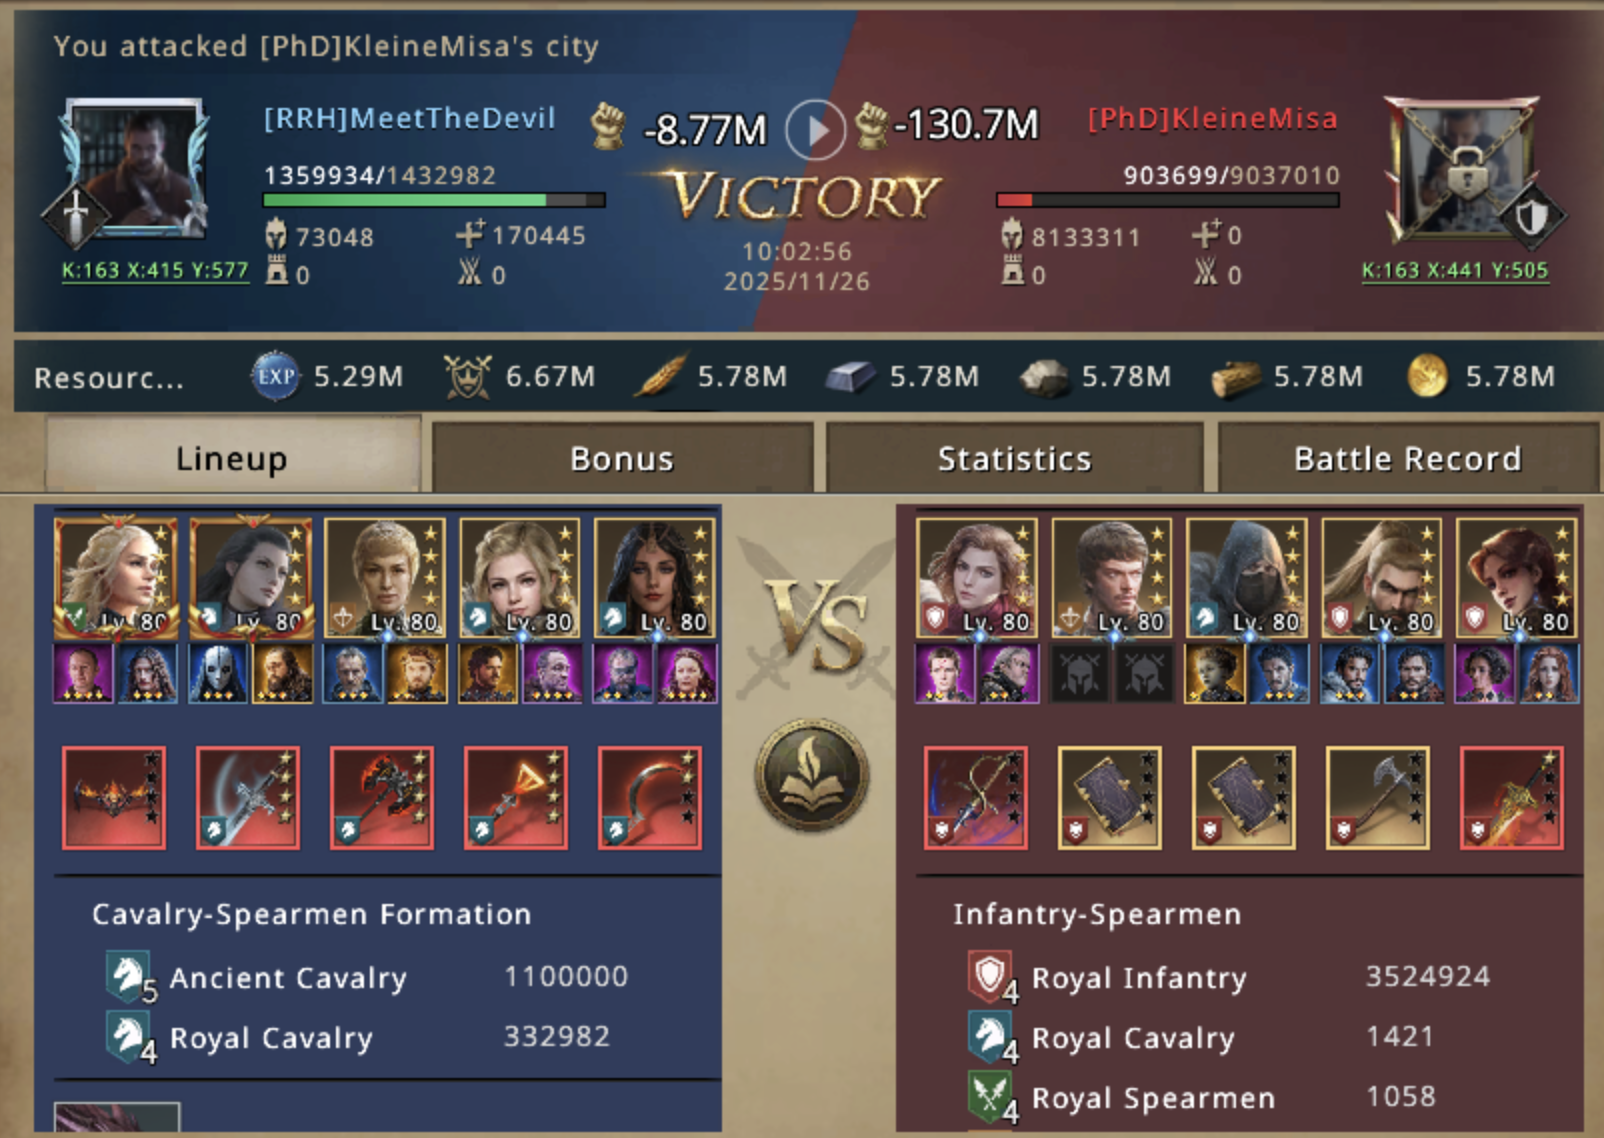Click attacker's curved scythe weapon icon
Screen dimensions: 1604x1138
coord(650,797)
